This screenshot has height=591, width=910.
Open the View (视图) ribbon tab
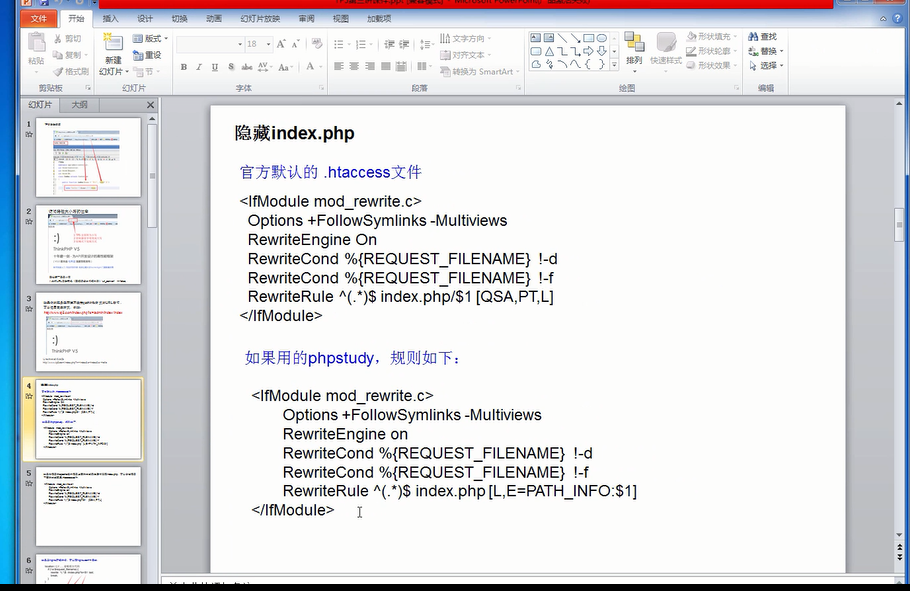tap(340, 16)
